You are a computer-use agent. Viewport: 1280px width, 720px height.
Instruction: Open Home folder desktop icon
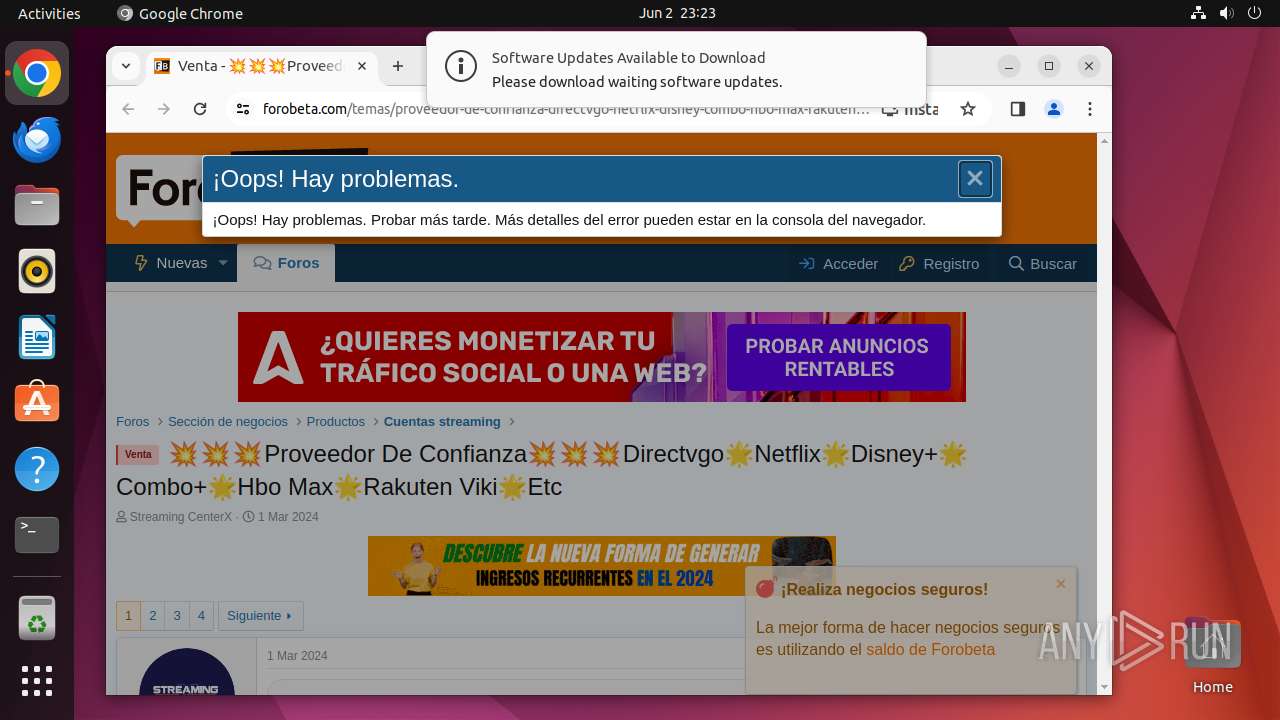(1213, 657)
